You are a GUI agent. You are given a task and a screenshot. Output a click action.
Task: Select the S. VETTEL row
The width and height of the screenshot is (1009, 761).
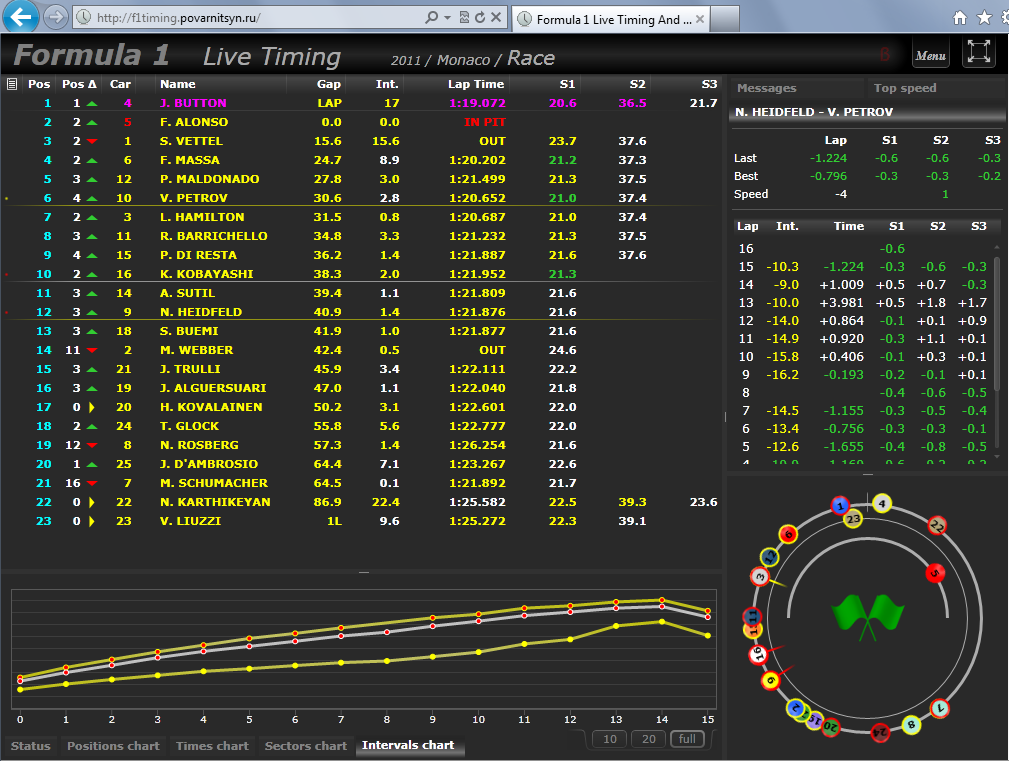coord(360,141)
